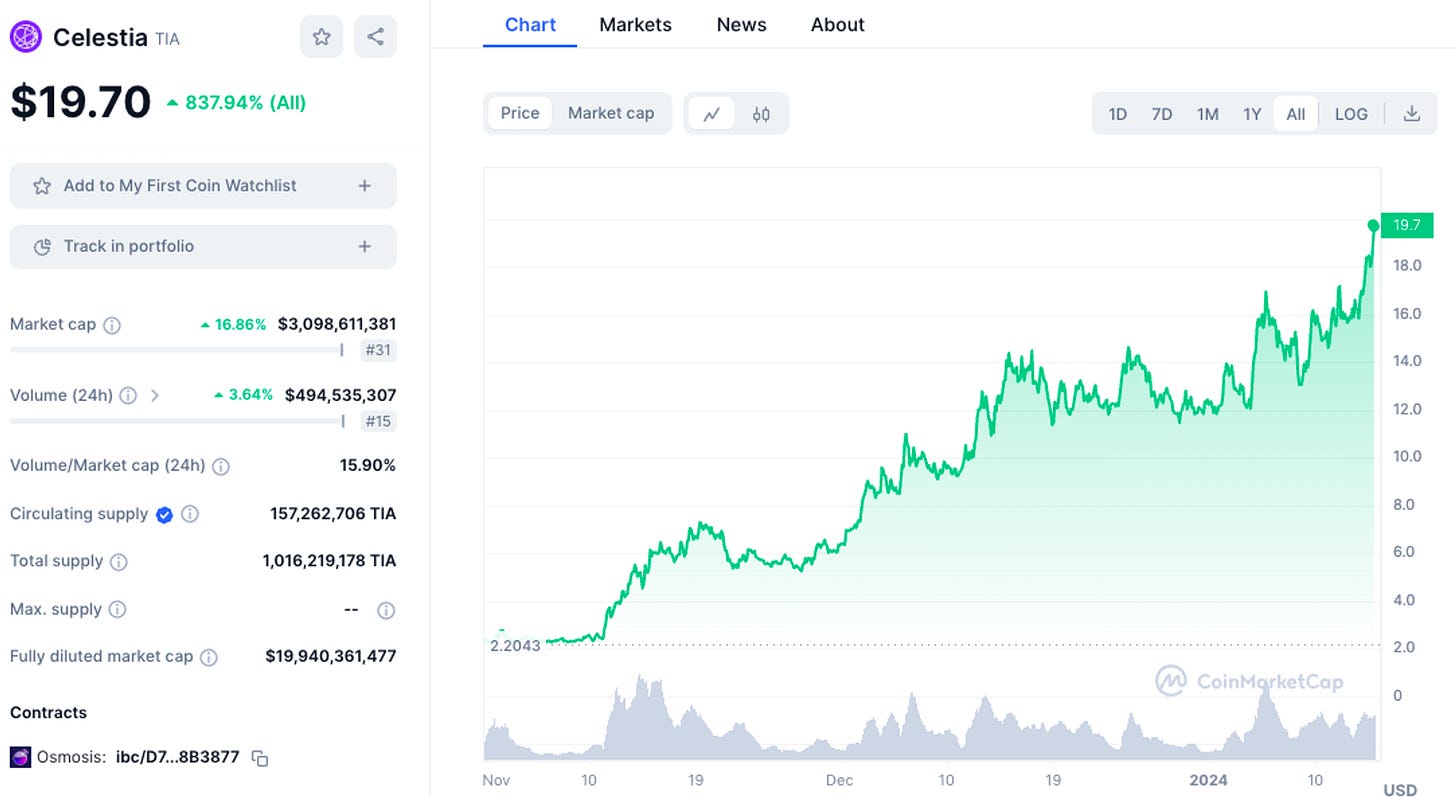Click the $19.70 price value

[x=80, y=102]
